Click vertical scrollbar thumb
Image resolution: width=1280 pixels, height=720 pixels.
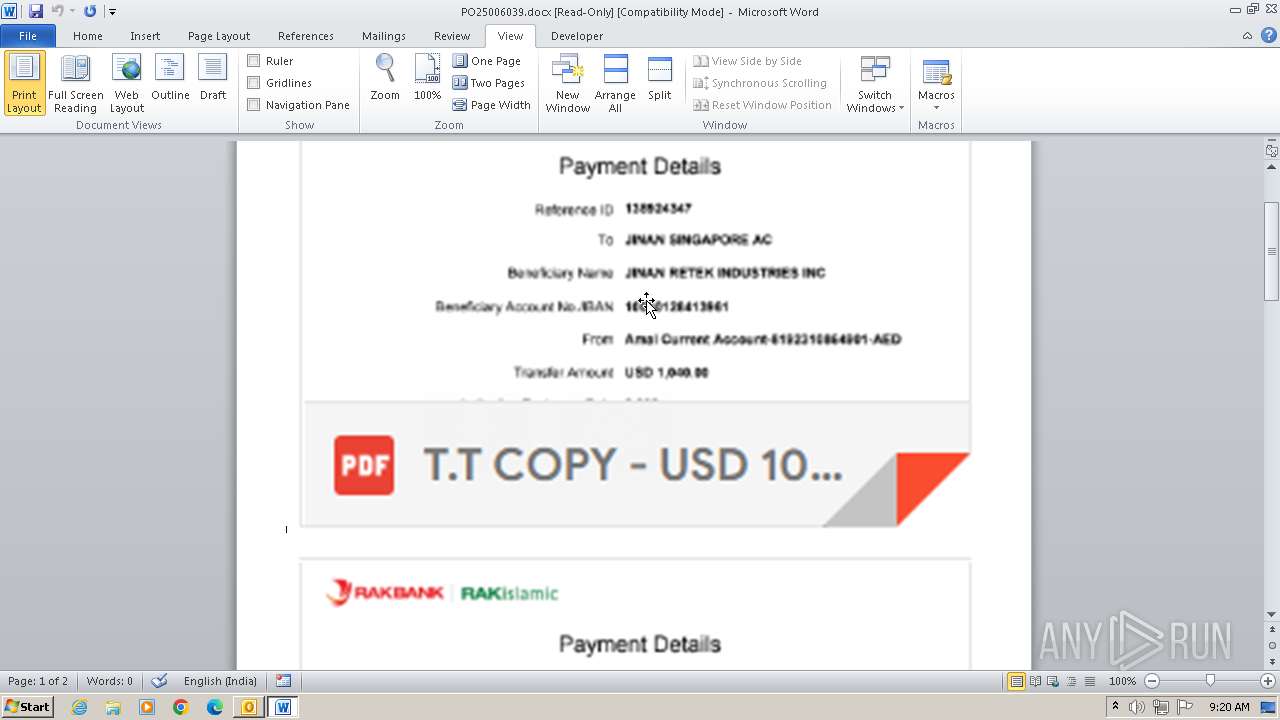(x=1271, y=251)
